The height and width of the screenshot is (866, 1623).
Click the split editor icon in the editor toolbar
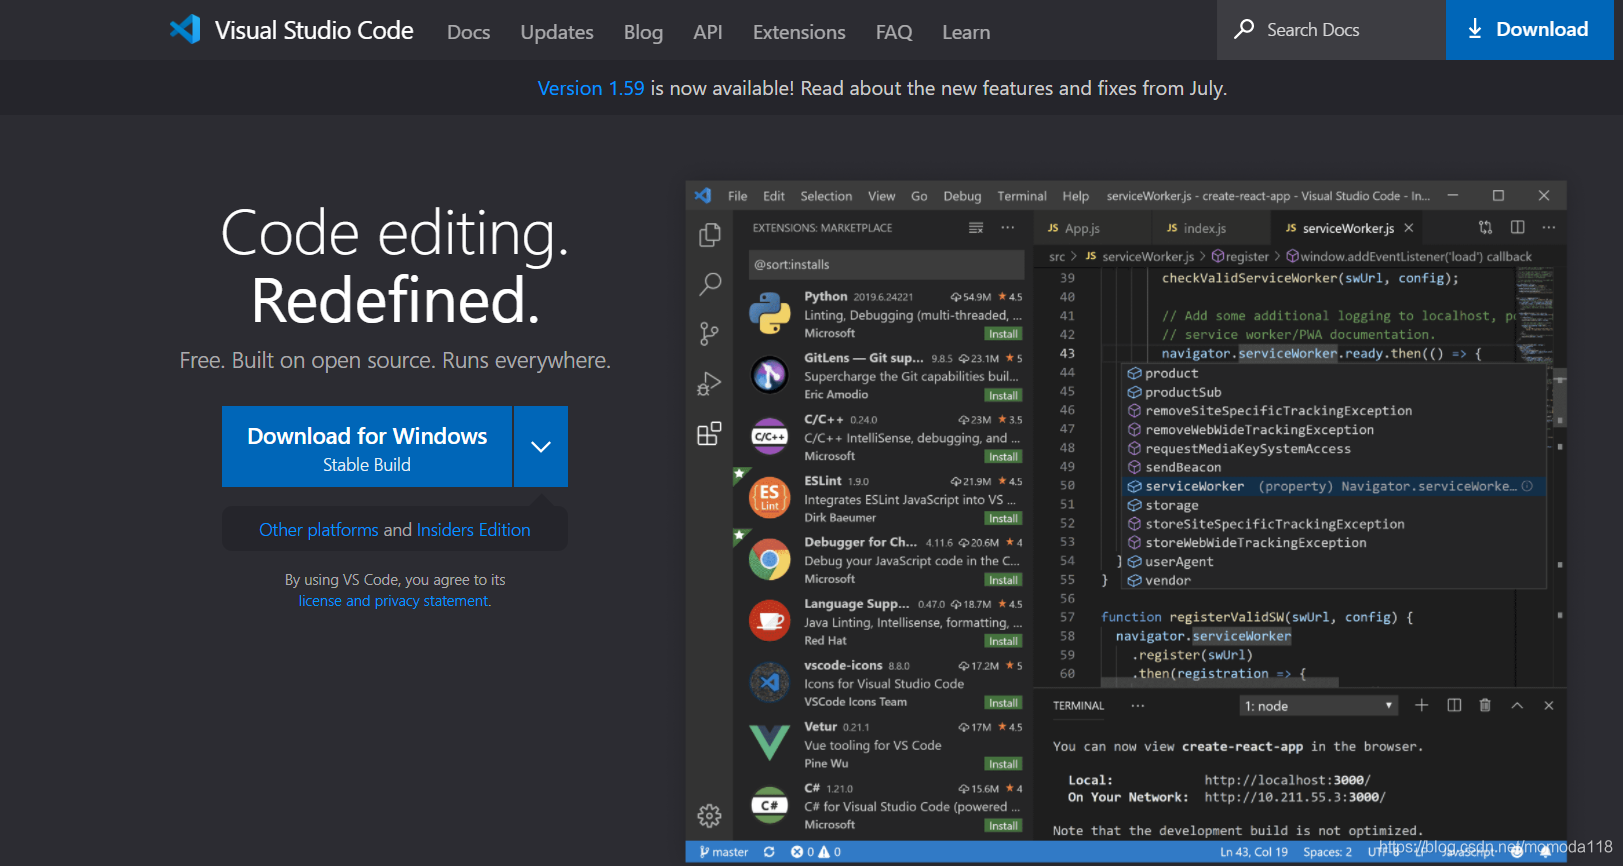1517,228
